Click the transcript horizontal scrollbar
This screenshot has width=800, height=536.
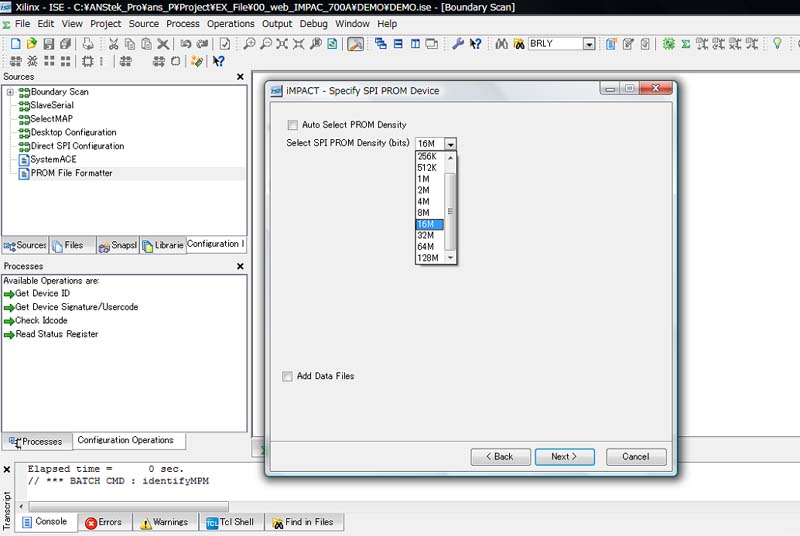(129, 506)
